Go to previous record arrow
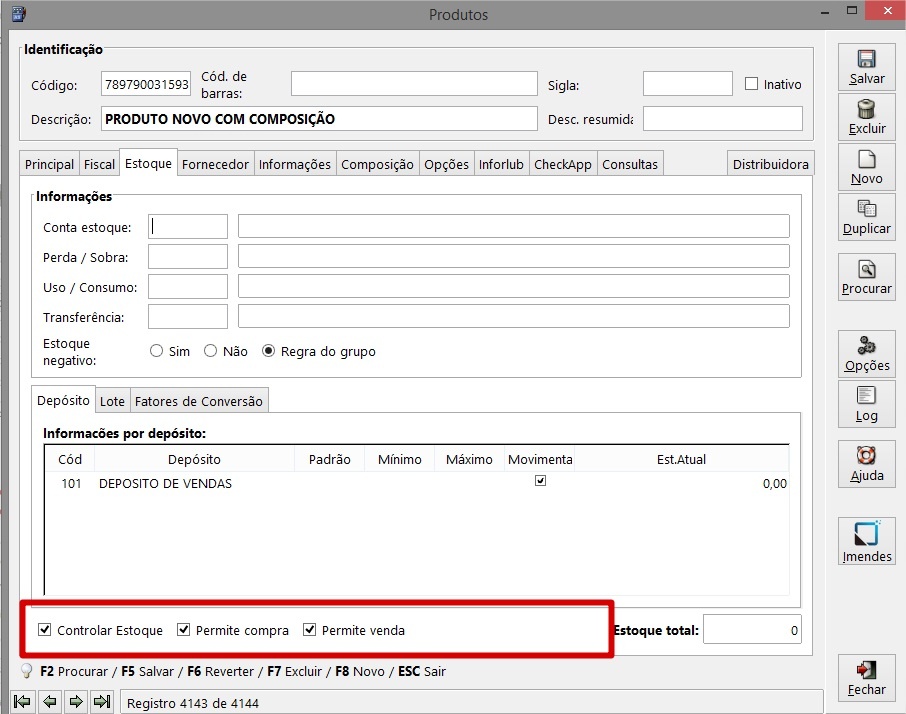This screenshot has width=906, height=714. coord(50,701)
